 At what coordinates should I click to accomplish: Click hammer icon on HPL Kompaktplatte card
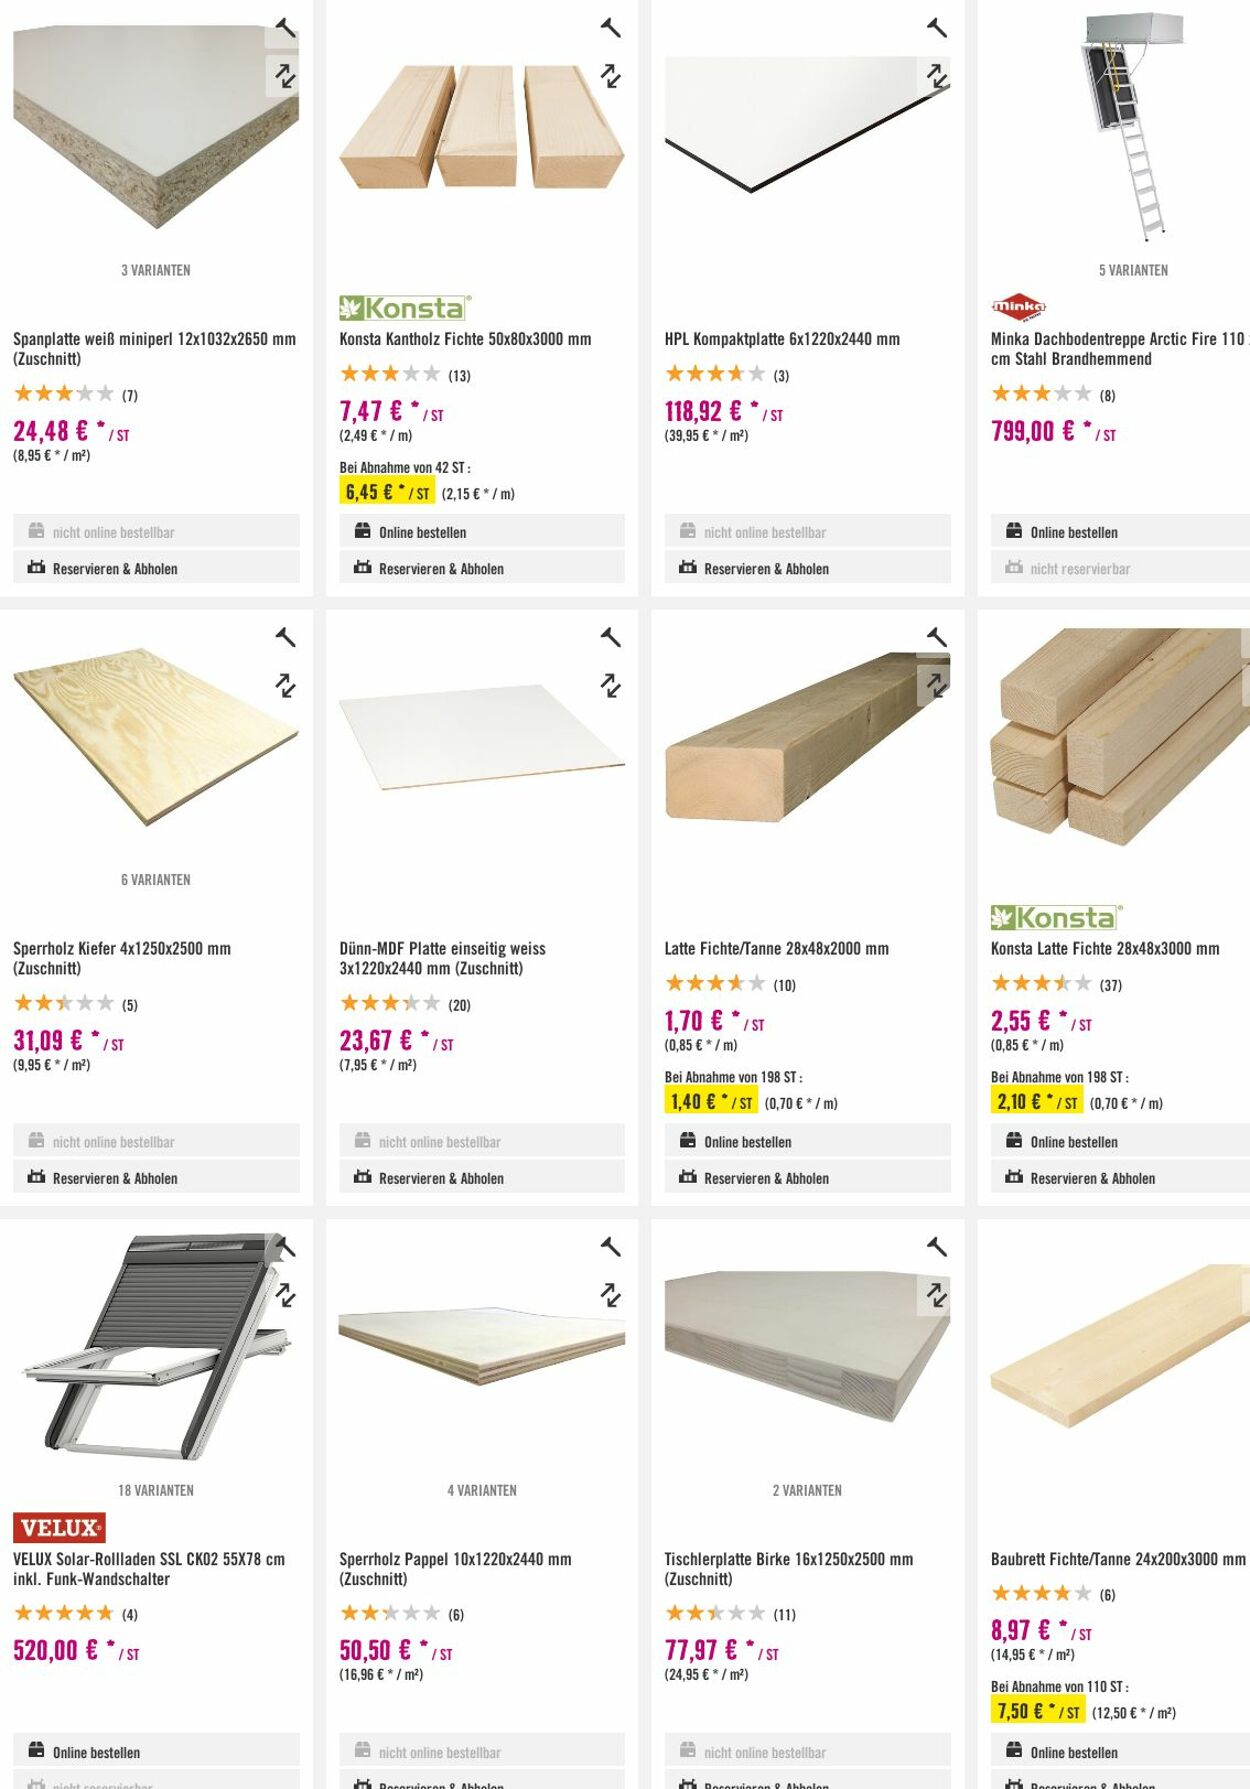pyautogui.click(x=936, y=28)
